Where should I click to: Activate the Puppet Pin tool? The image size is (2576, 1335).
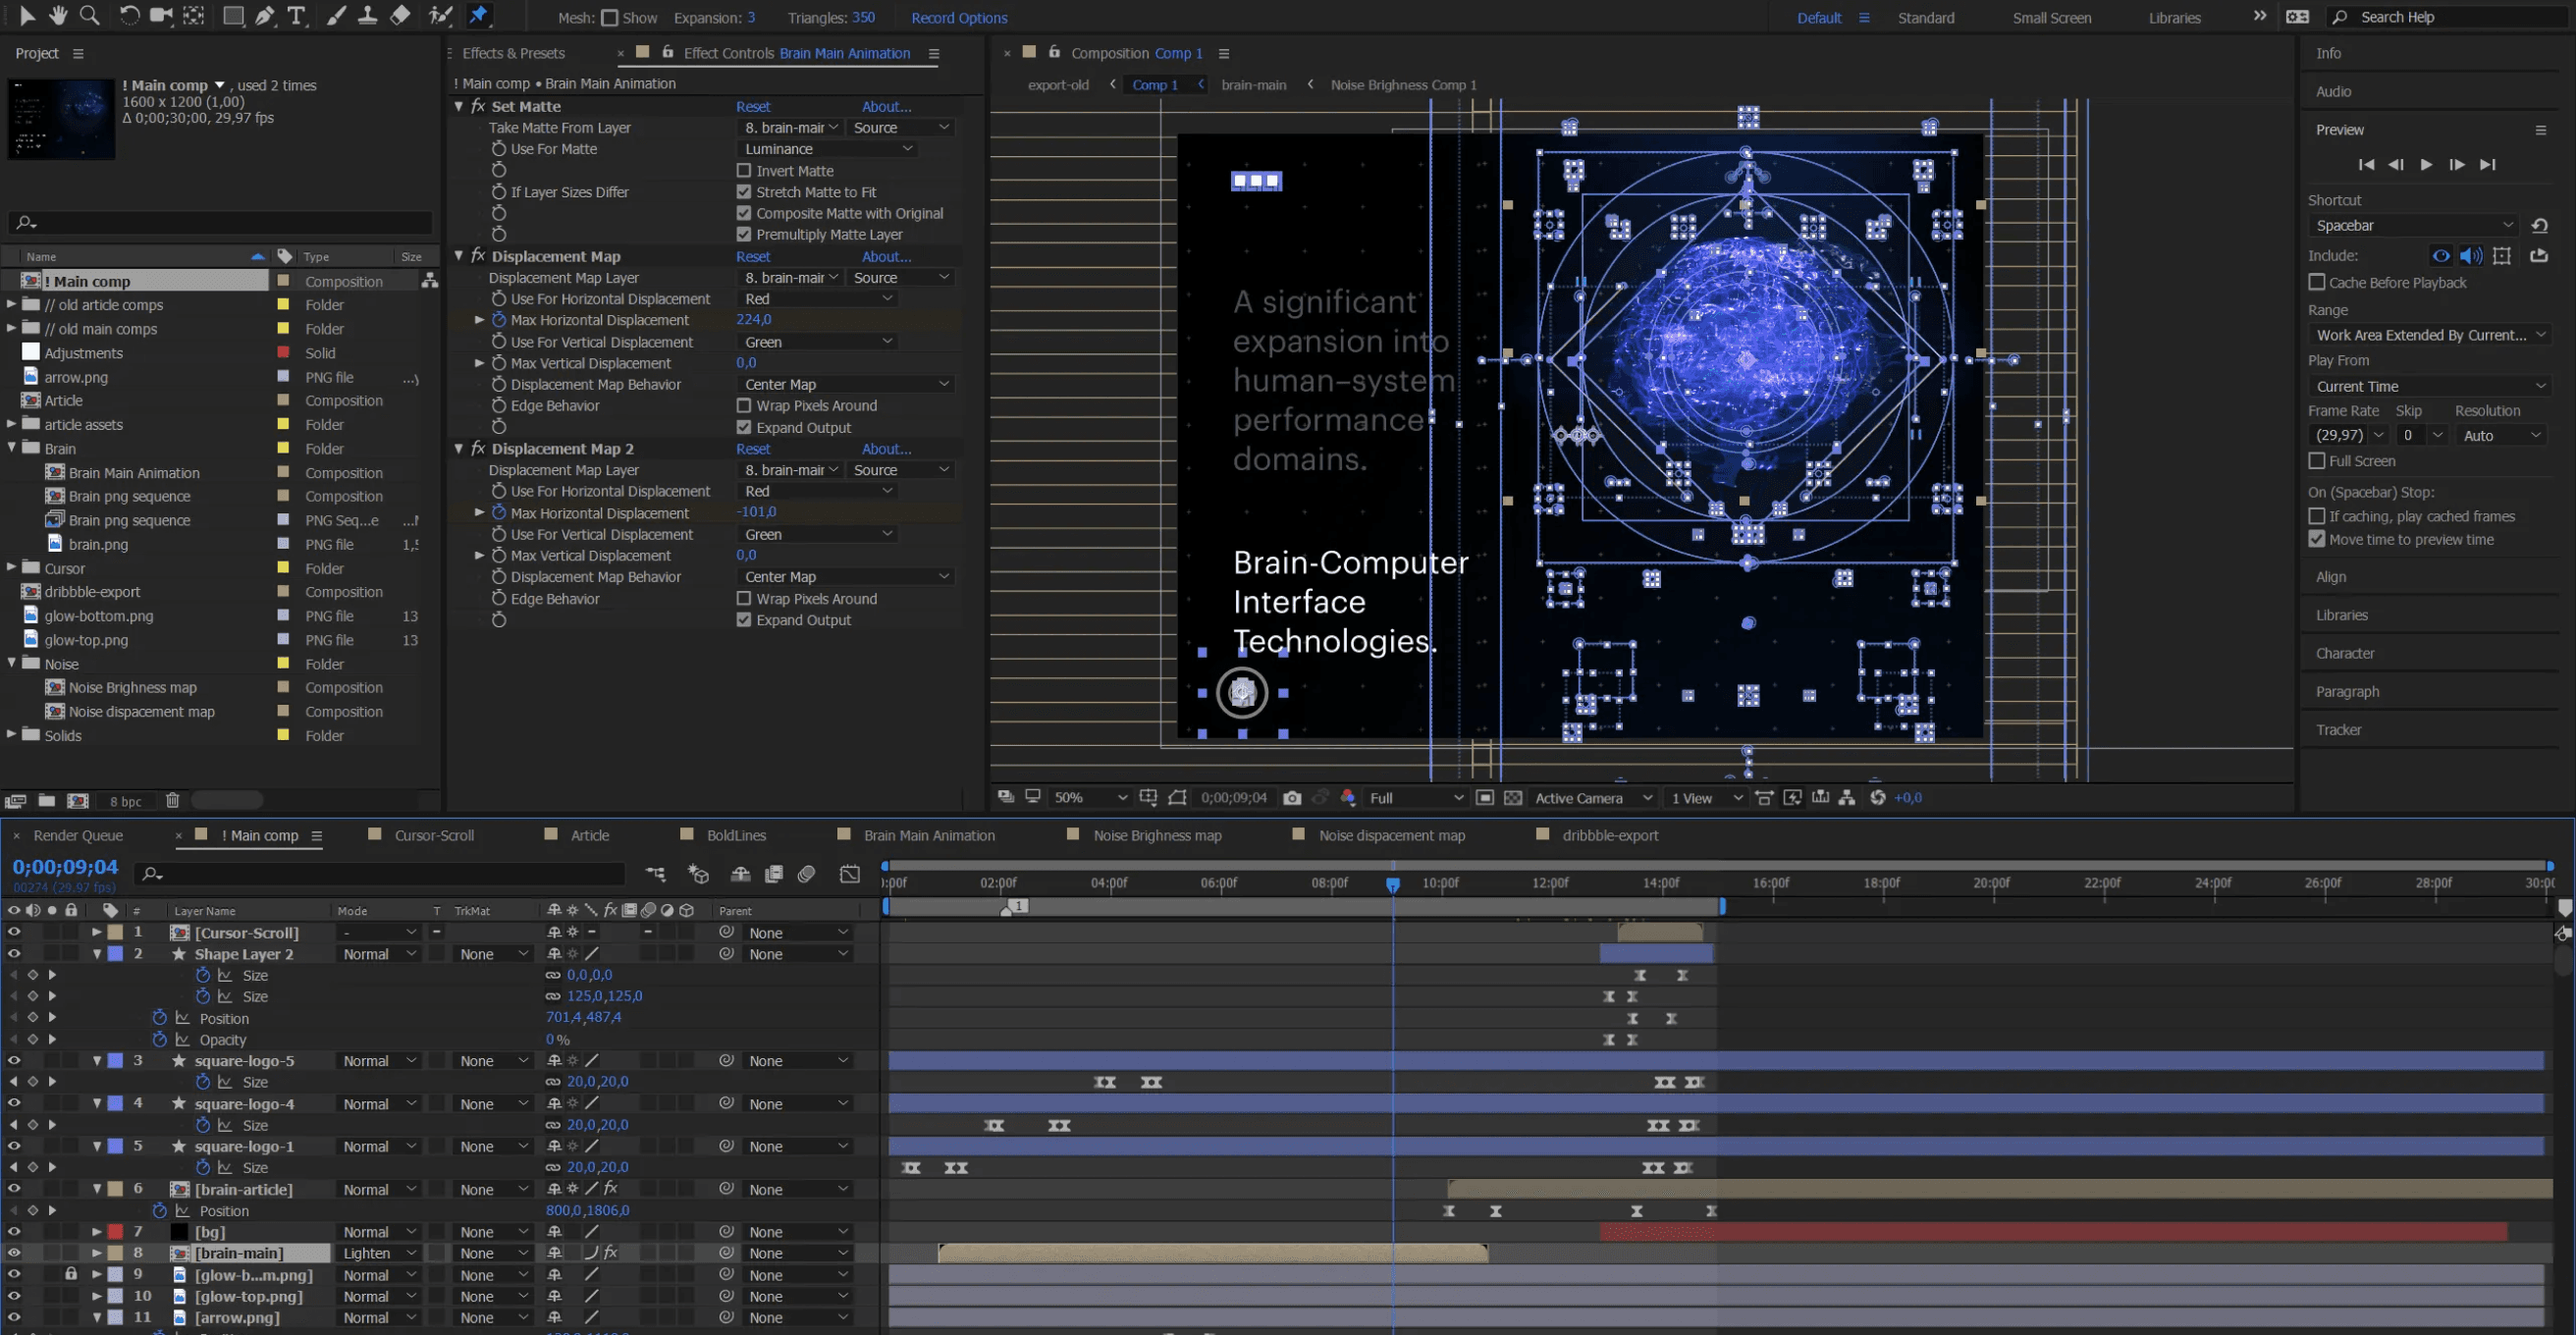pos(479,16)
